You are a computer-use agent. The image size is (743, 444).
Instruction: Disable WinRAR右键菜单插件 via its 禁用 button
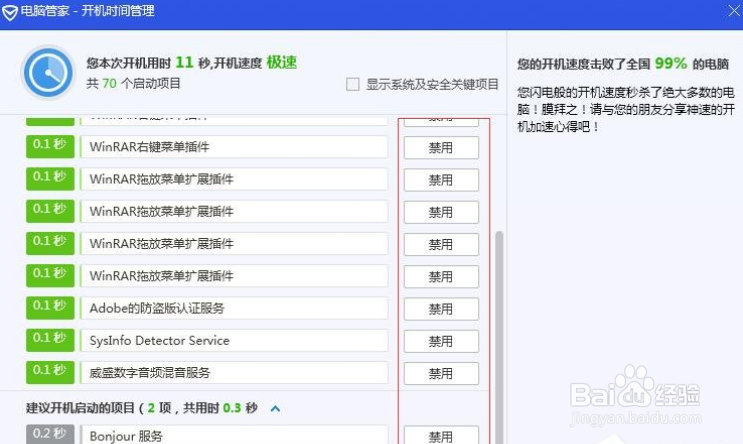point(441,148)
